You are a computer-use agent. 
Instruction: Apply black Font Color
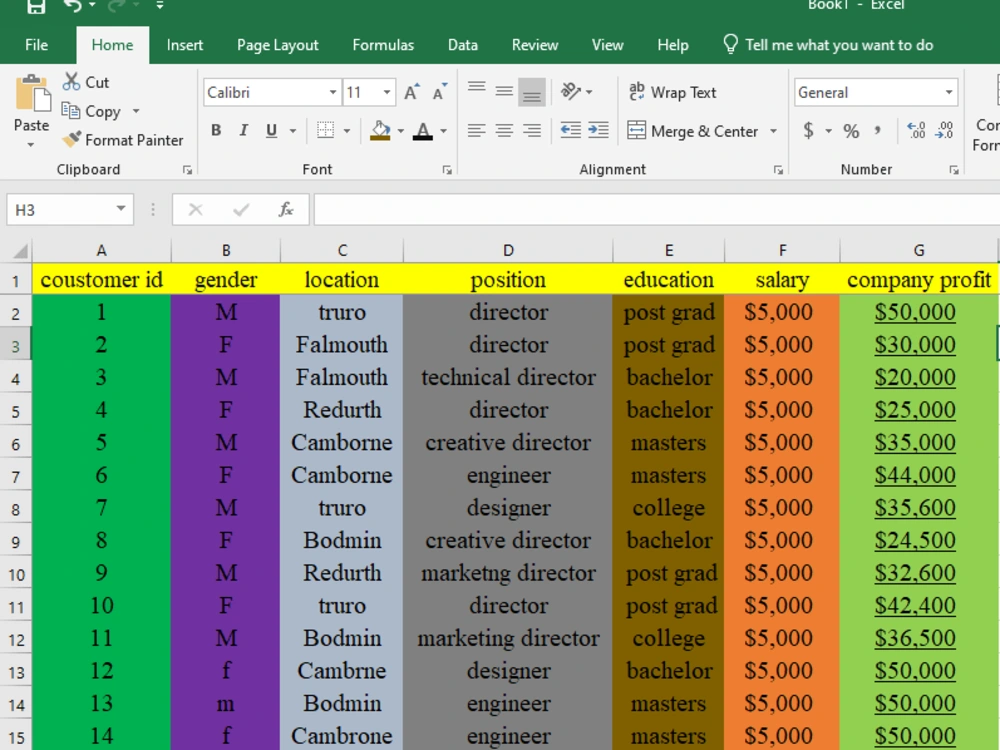click(x=422, y=131)
